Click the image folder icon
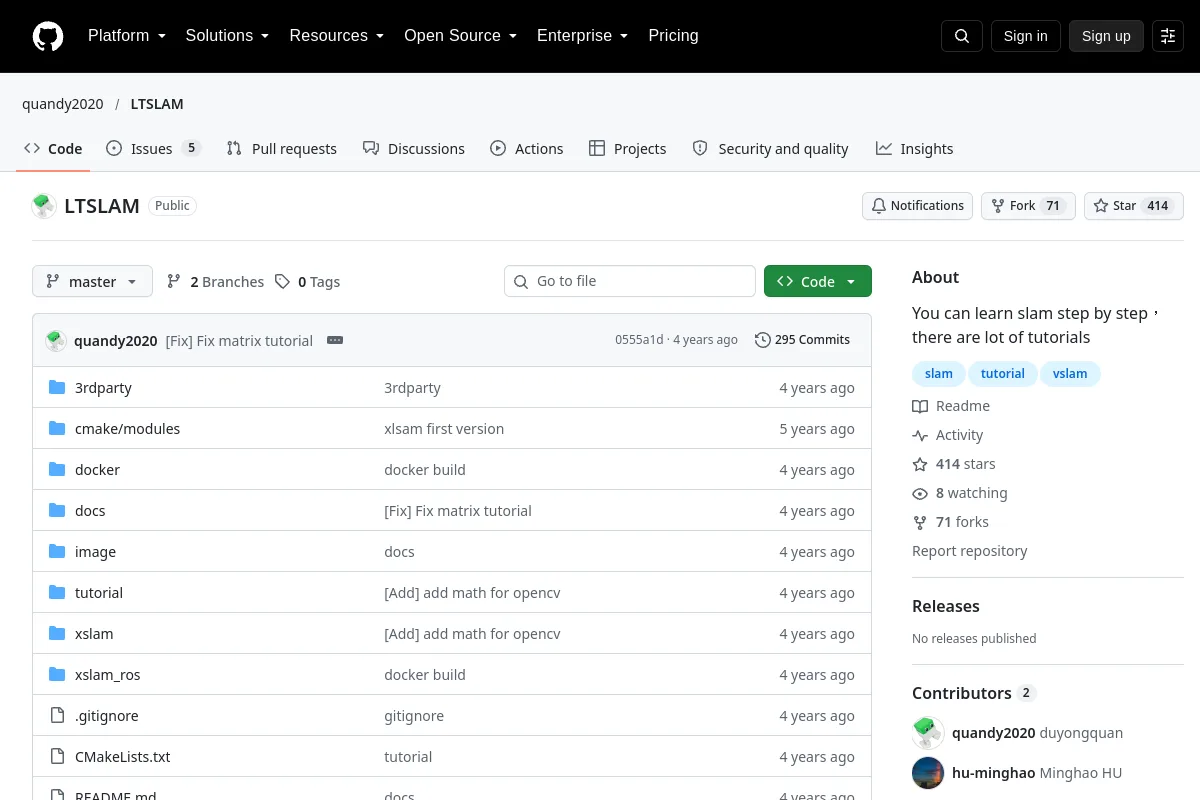The image size is (1200, 800). coord(57,552)
